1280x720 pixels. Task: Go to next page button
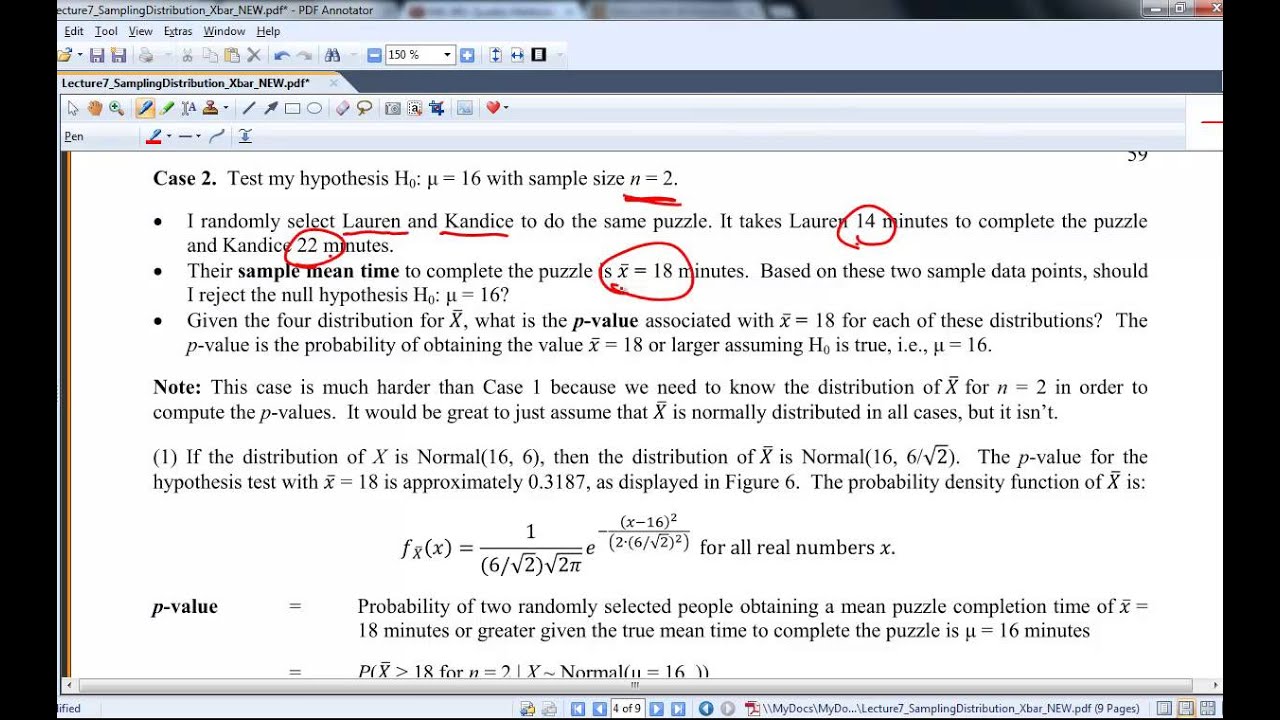point(656,708)
